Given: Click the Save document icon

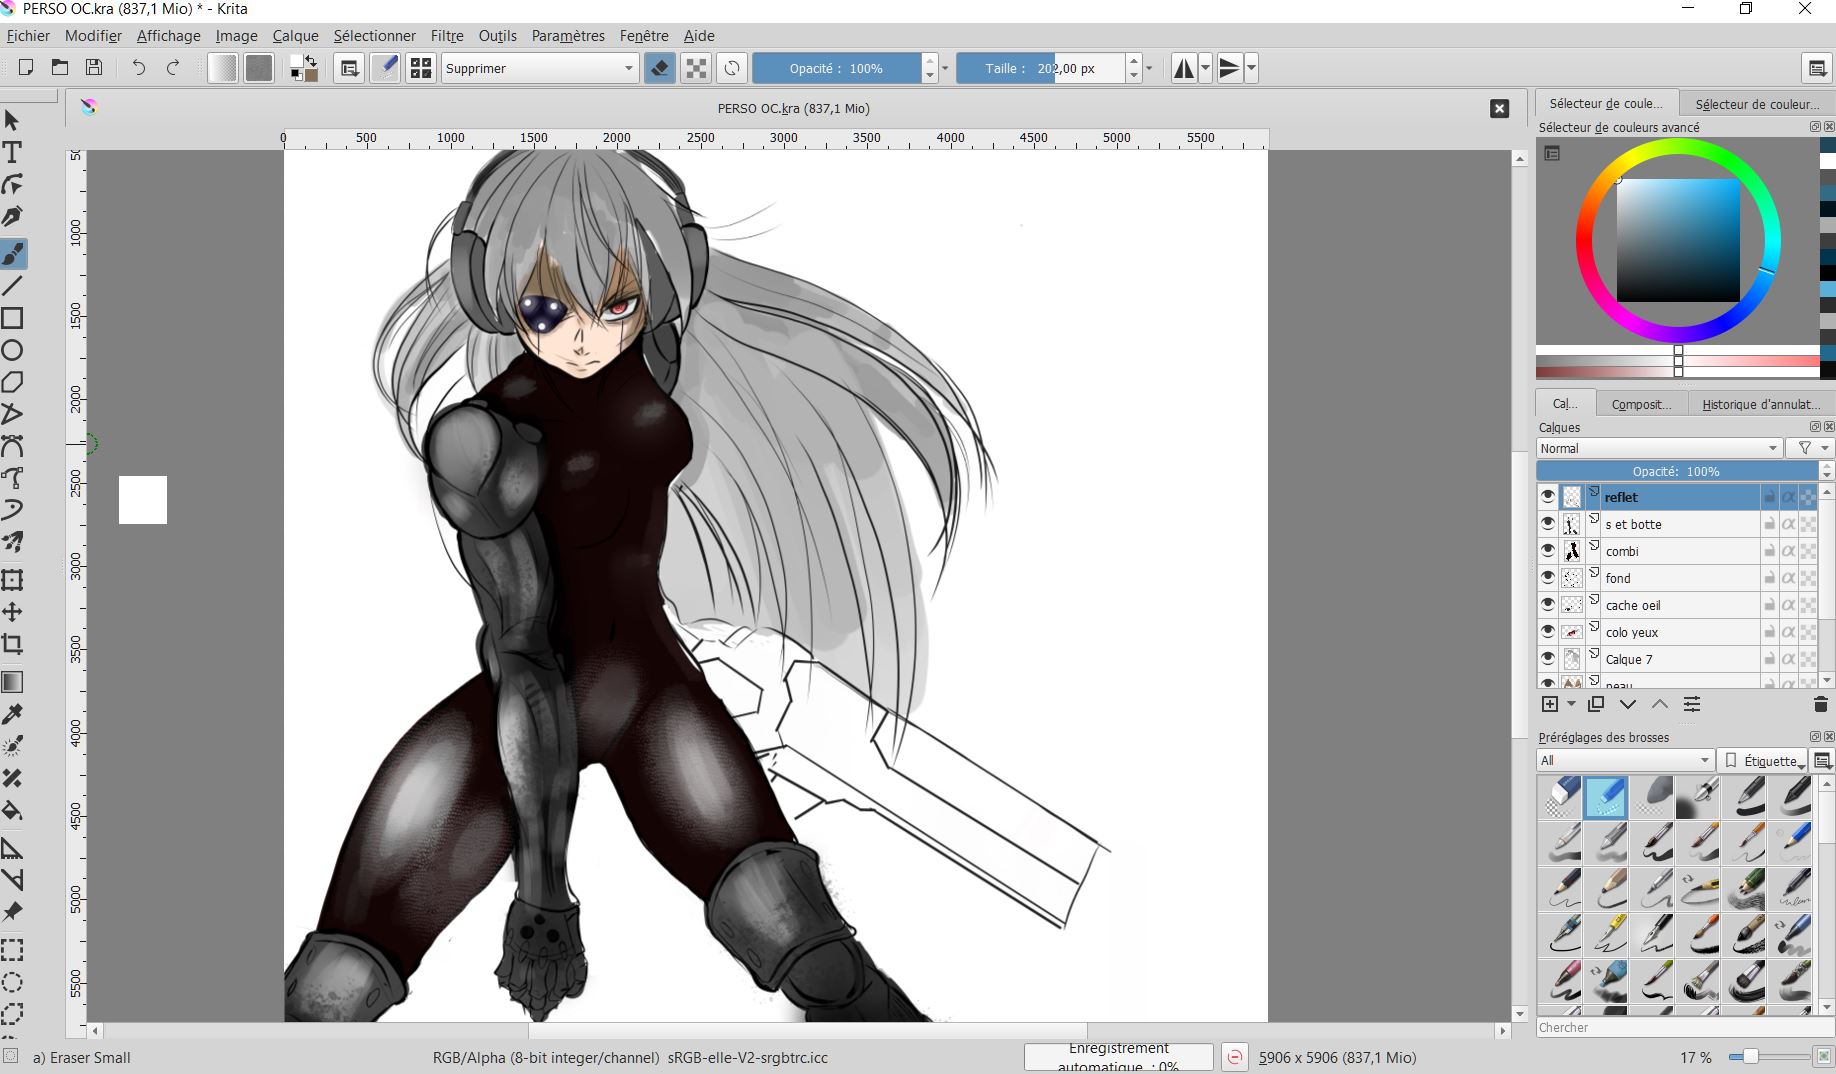Looking at the screenshot, I should click(94, 68).
